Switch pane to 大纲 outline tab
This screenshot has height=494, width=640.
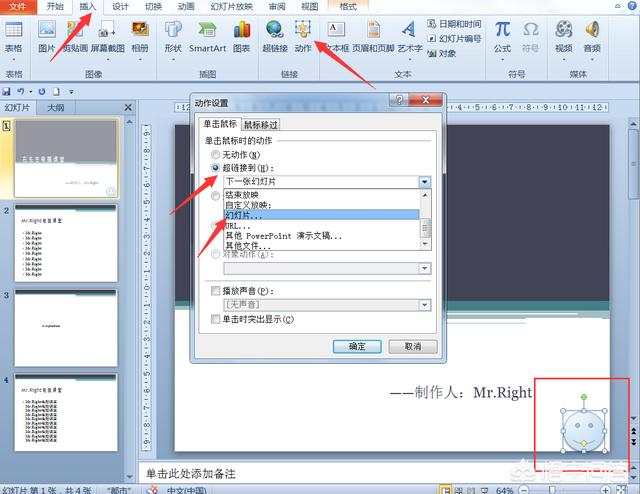point(56,107)
